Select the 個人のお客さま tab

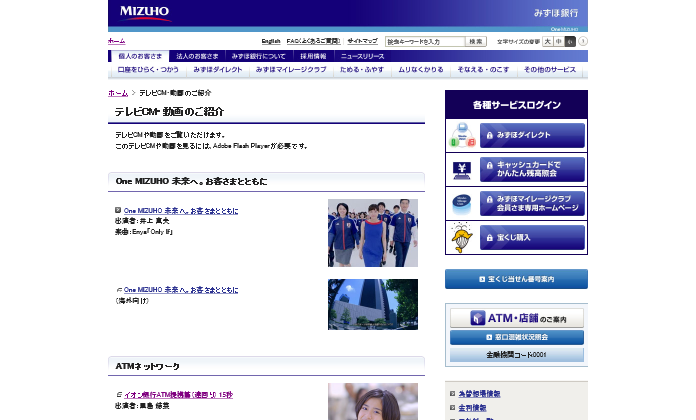coord(140,56)
